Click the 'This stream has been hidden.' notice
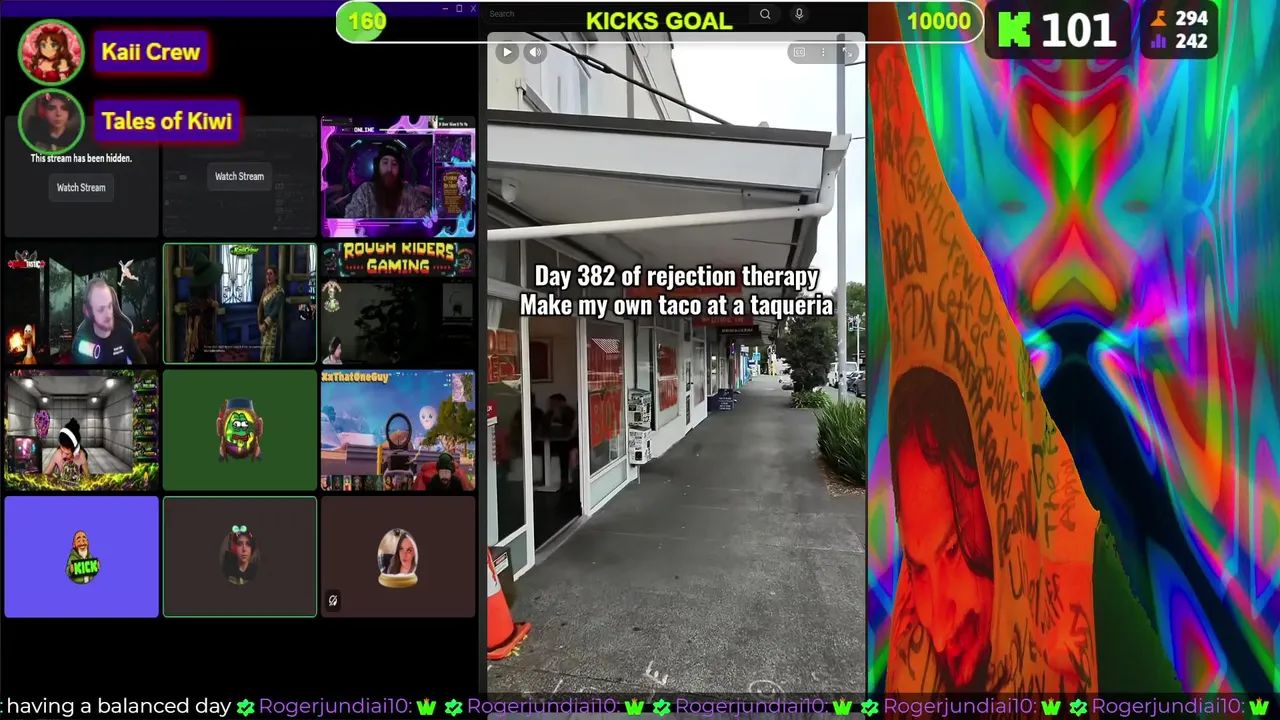This screenshot has height=720, width=1280. [x=81, y=158]
